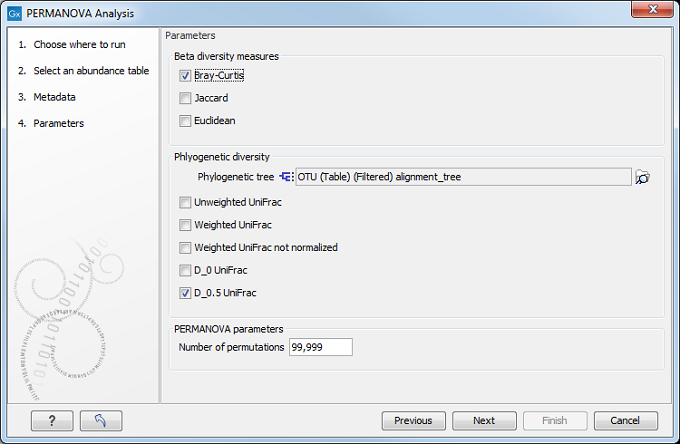Click the Number of permutations field

(x=320, y=347)
